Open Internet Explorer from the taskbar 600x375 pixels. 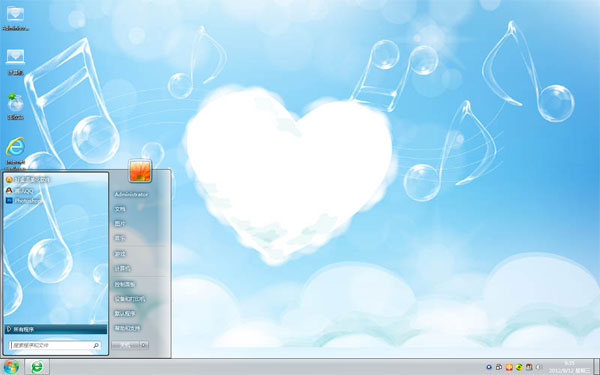point(37,367)
